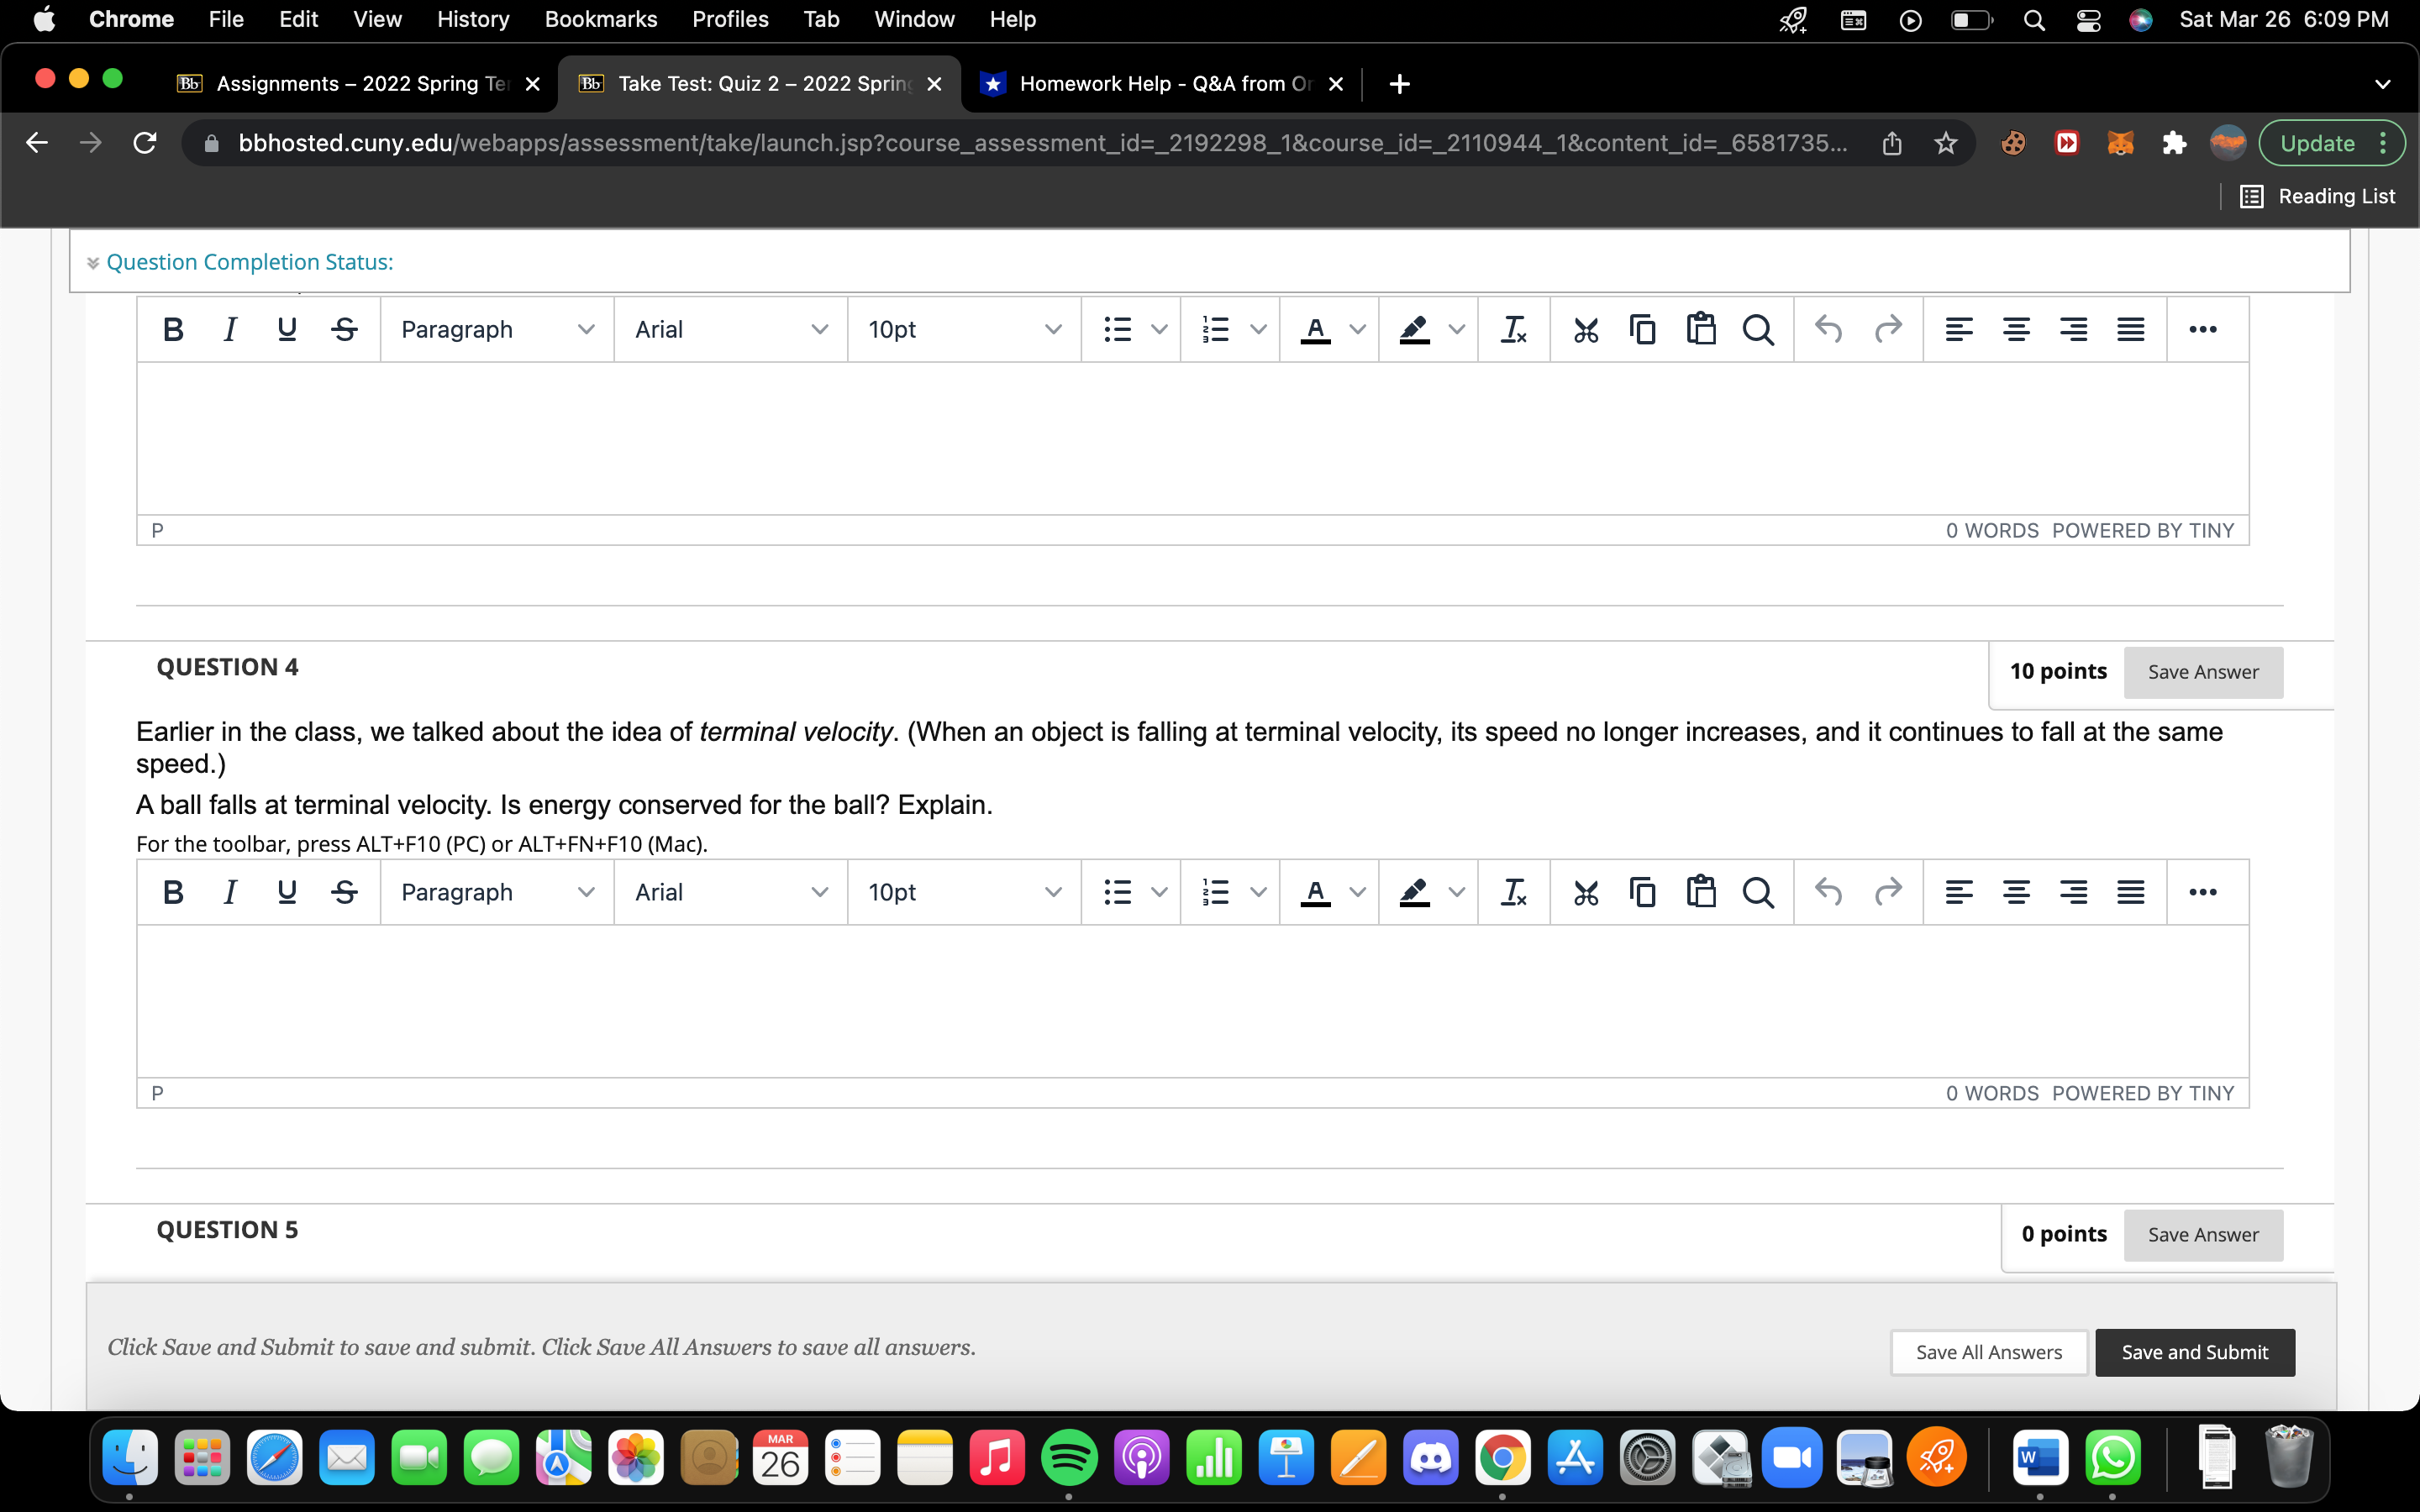Toggle Strikethrough in Question 4 editor
The height and width of the screenshot is (1512, 2420).
point(344,892)
